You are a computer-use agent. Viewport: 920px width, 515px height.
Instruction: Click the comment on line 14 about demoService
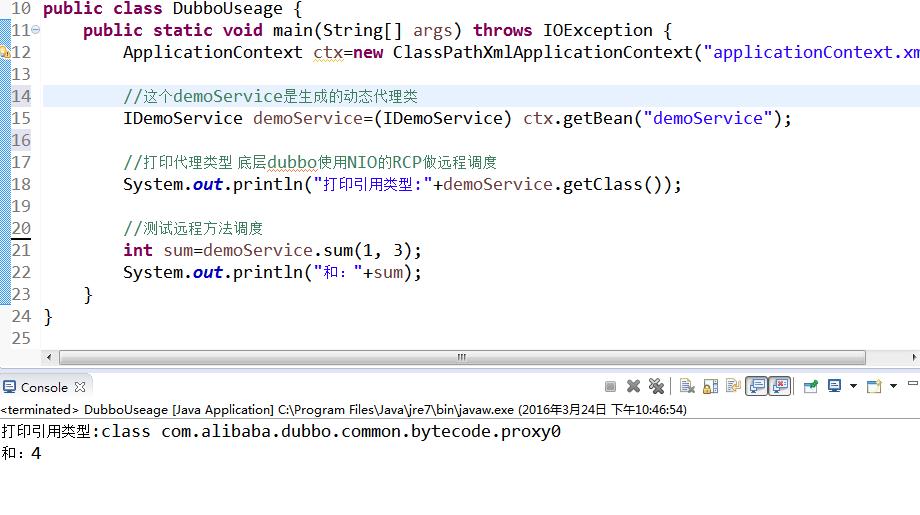pos(270,96)
